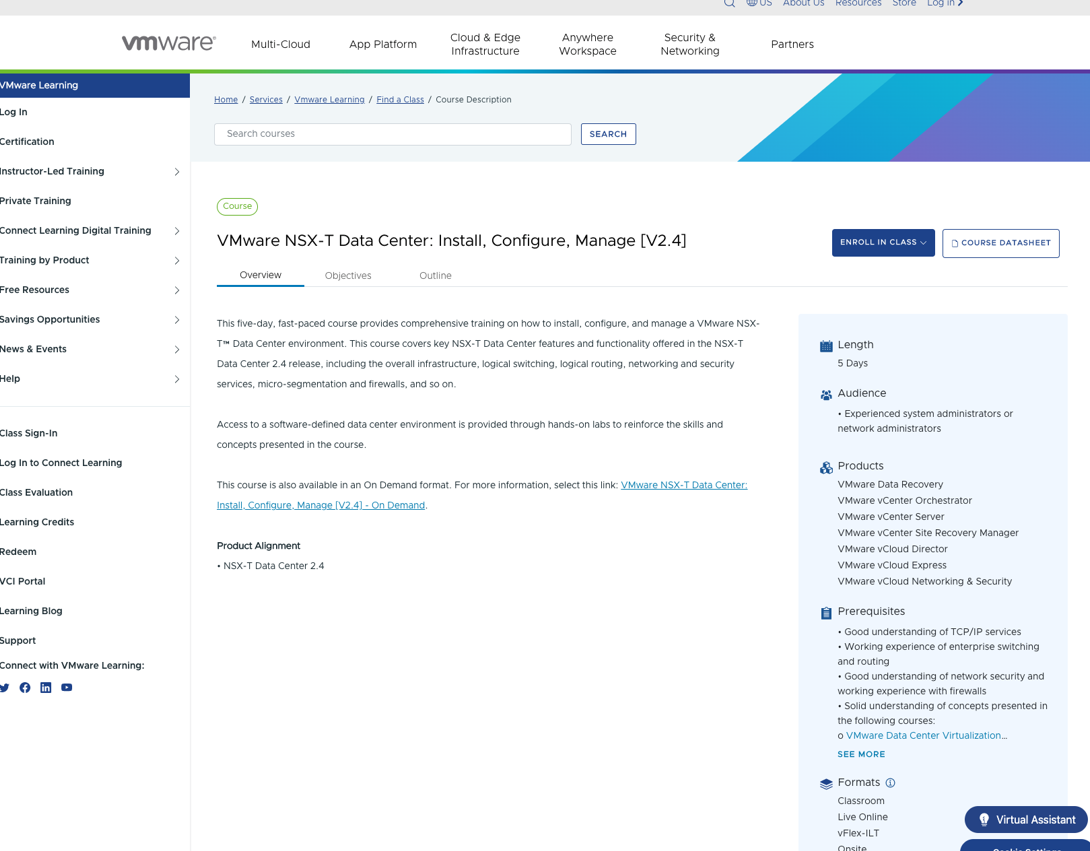Expand Free Resources submenu
Viewport: 1090px width, 851px height.
click(177, 290)
